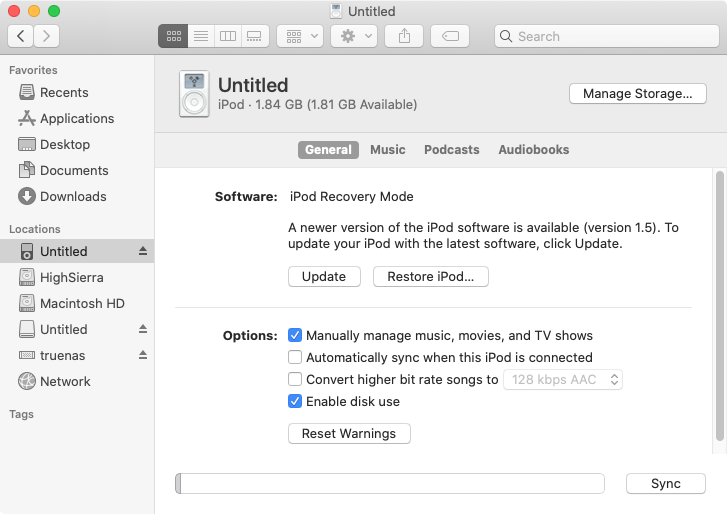The image size is (727, 514).
Task: Open the 128 kbps AAC bit rate dropdown
Action: 563,380
